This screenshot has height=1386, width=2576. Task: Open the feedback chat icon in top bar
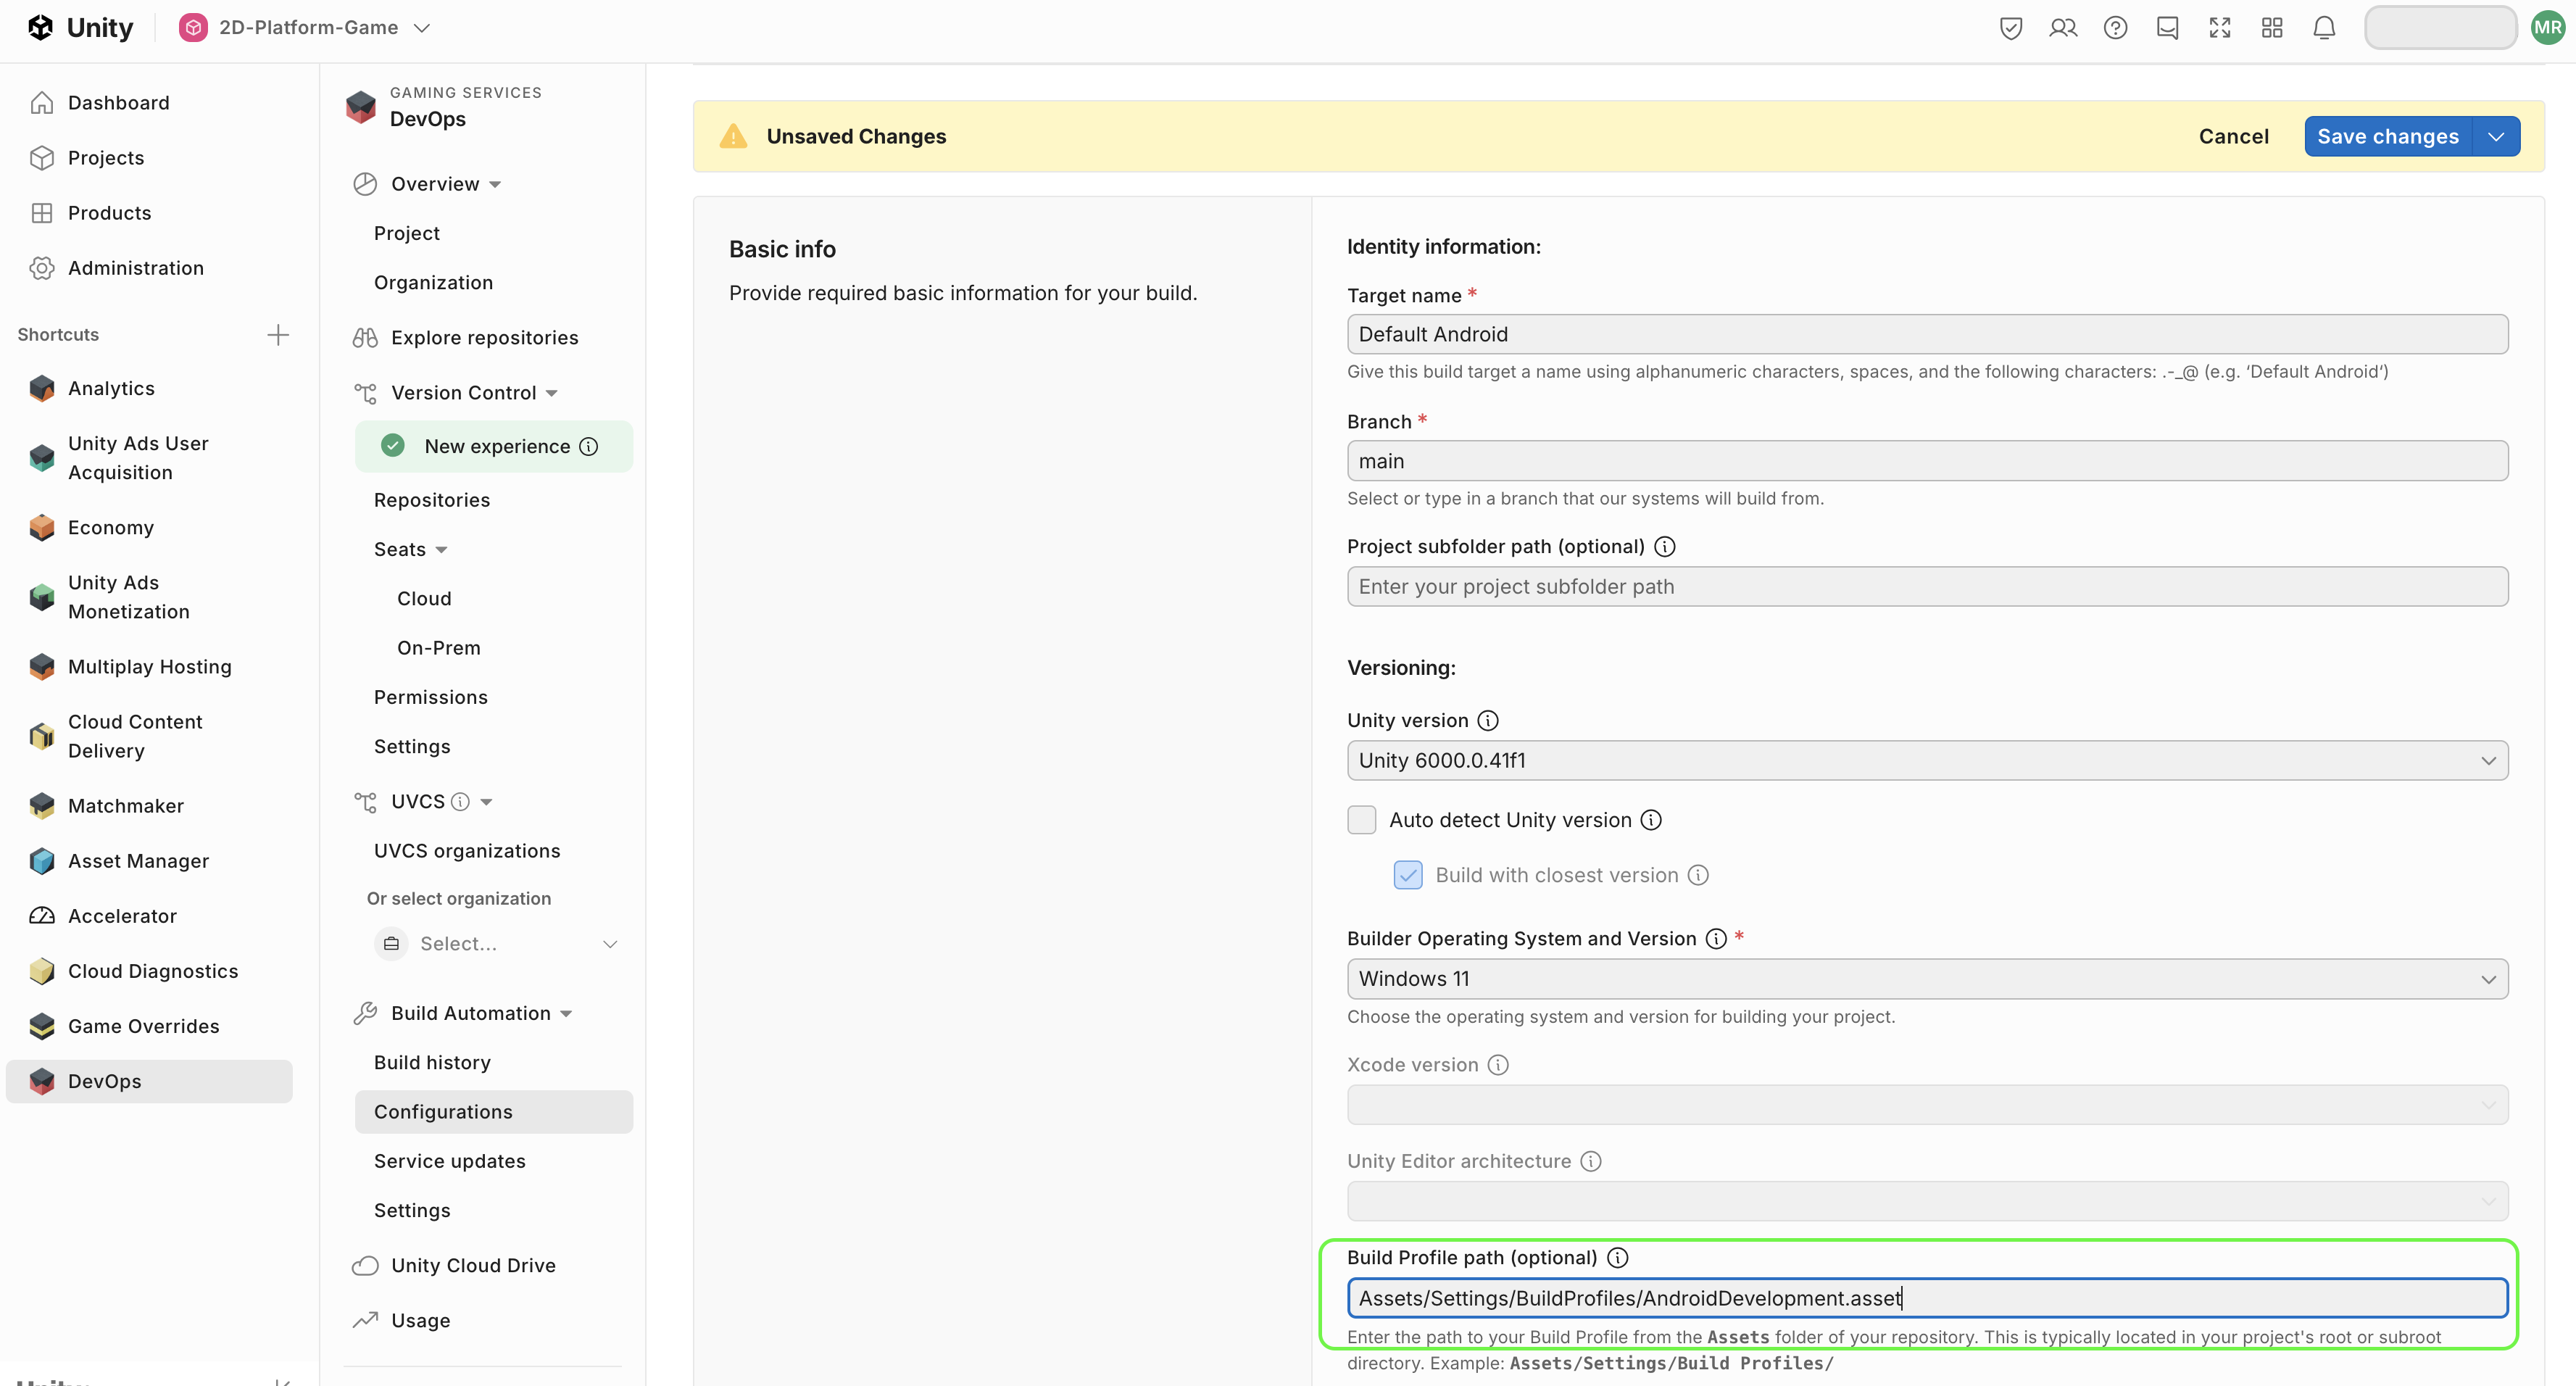[x=2167, y=28]
